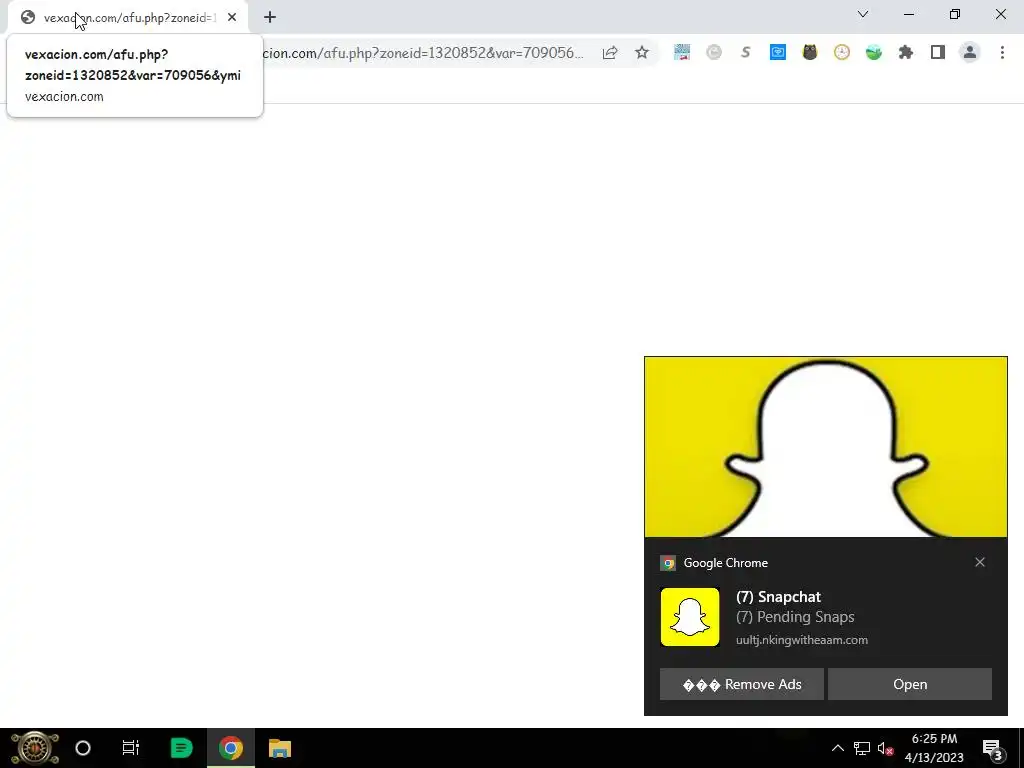Open a new tab with the plus button
This screenshot has width=1024, height=768.
270,18
